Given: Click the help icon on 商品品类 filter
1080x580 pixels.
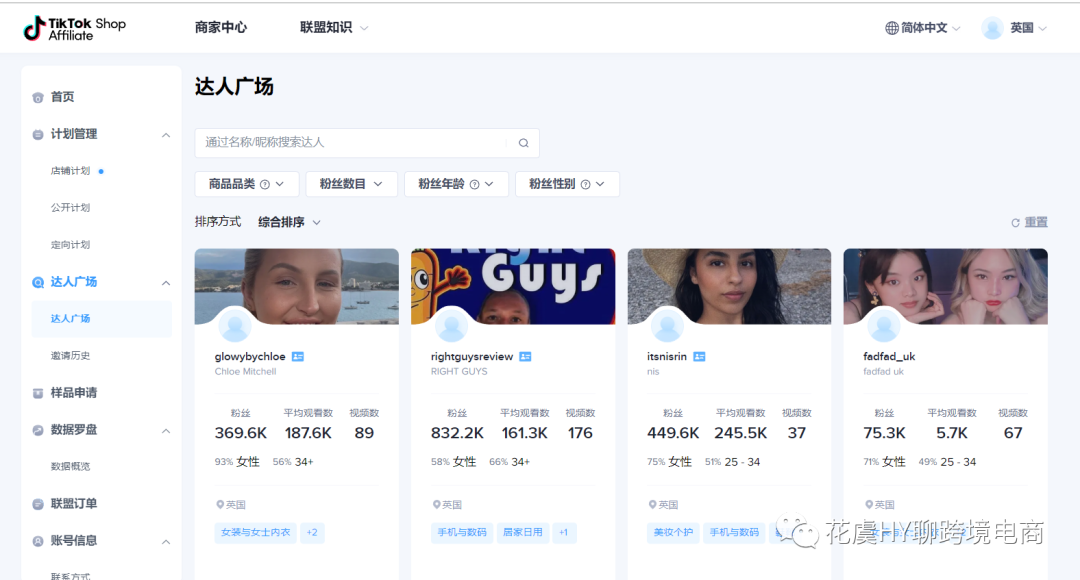Looking at the screenshot, I should [x=265, y=185].
